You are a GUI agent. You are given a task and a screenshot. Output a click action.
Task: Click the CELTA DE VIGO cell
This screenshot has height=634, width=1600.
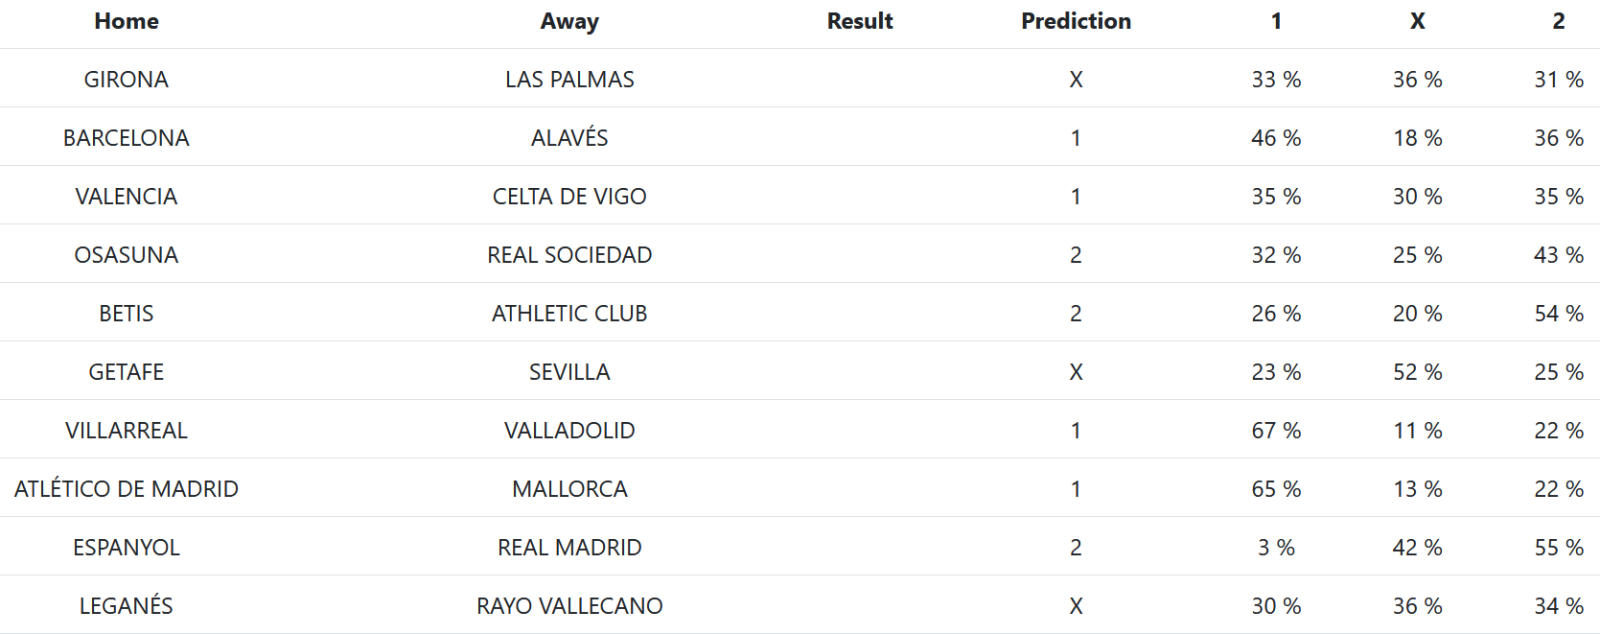coord(569,196)
